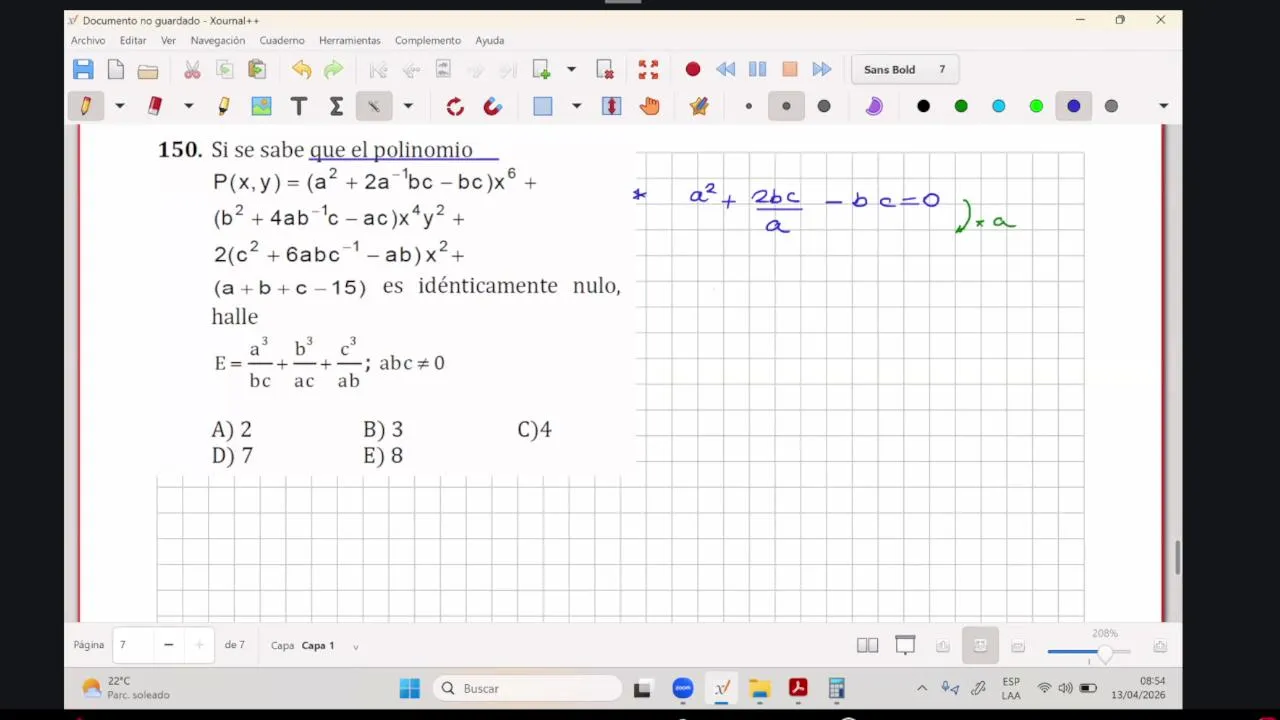This screenshot has width=1280, height=720.
Task: Open a file with the folder icon
Action: tap(148, 70)
